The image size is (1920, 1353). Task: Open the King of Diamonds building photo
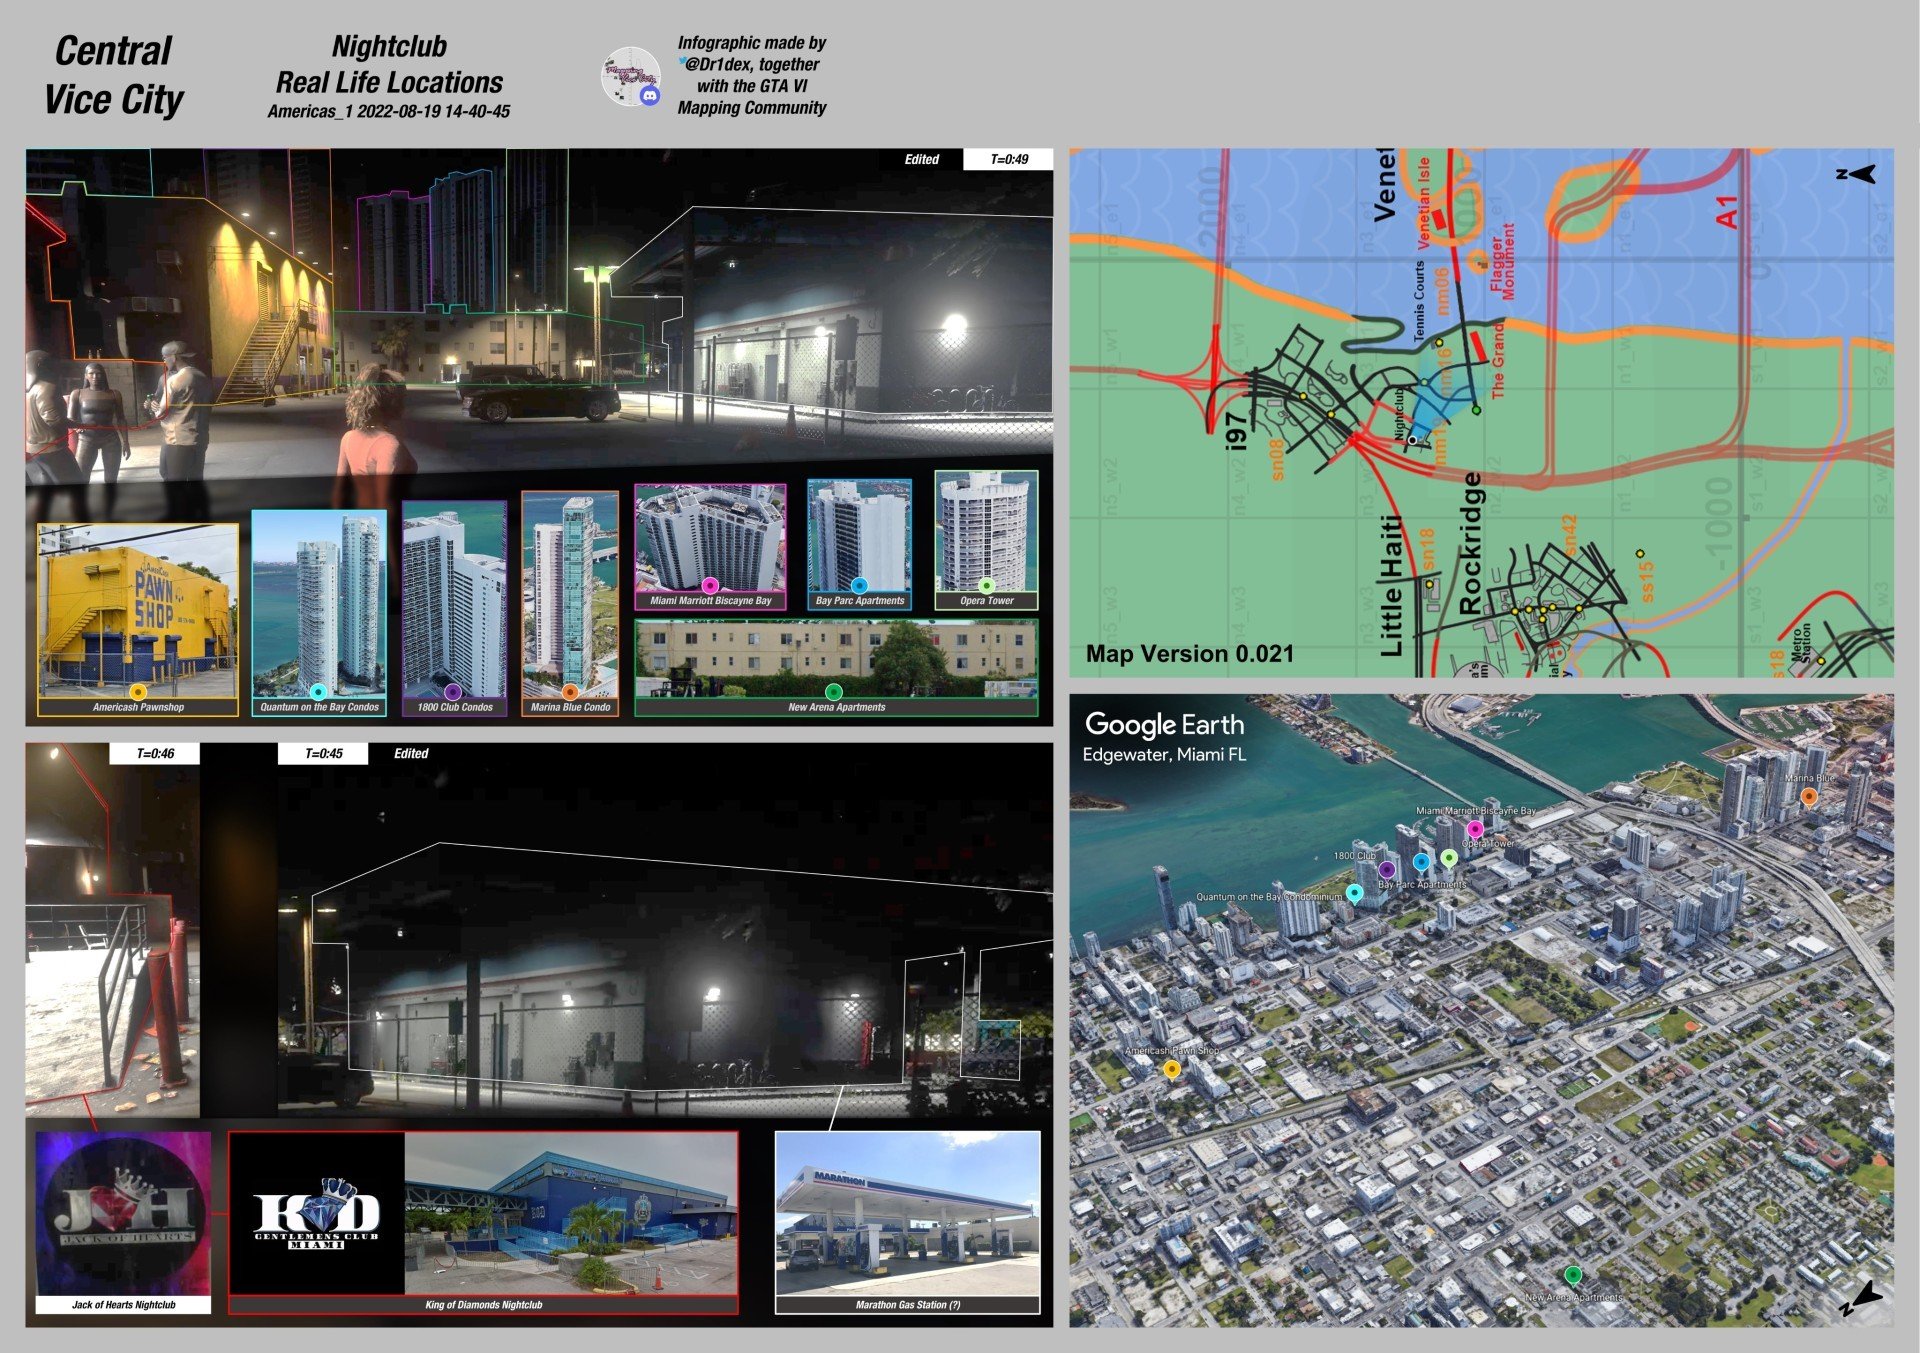tap(571, 1213)
